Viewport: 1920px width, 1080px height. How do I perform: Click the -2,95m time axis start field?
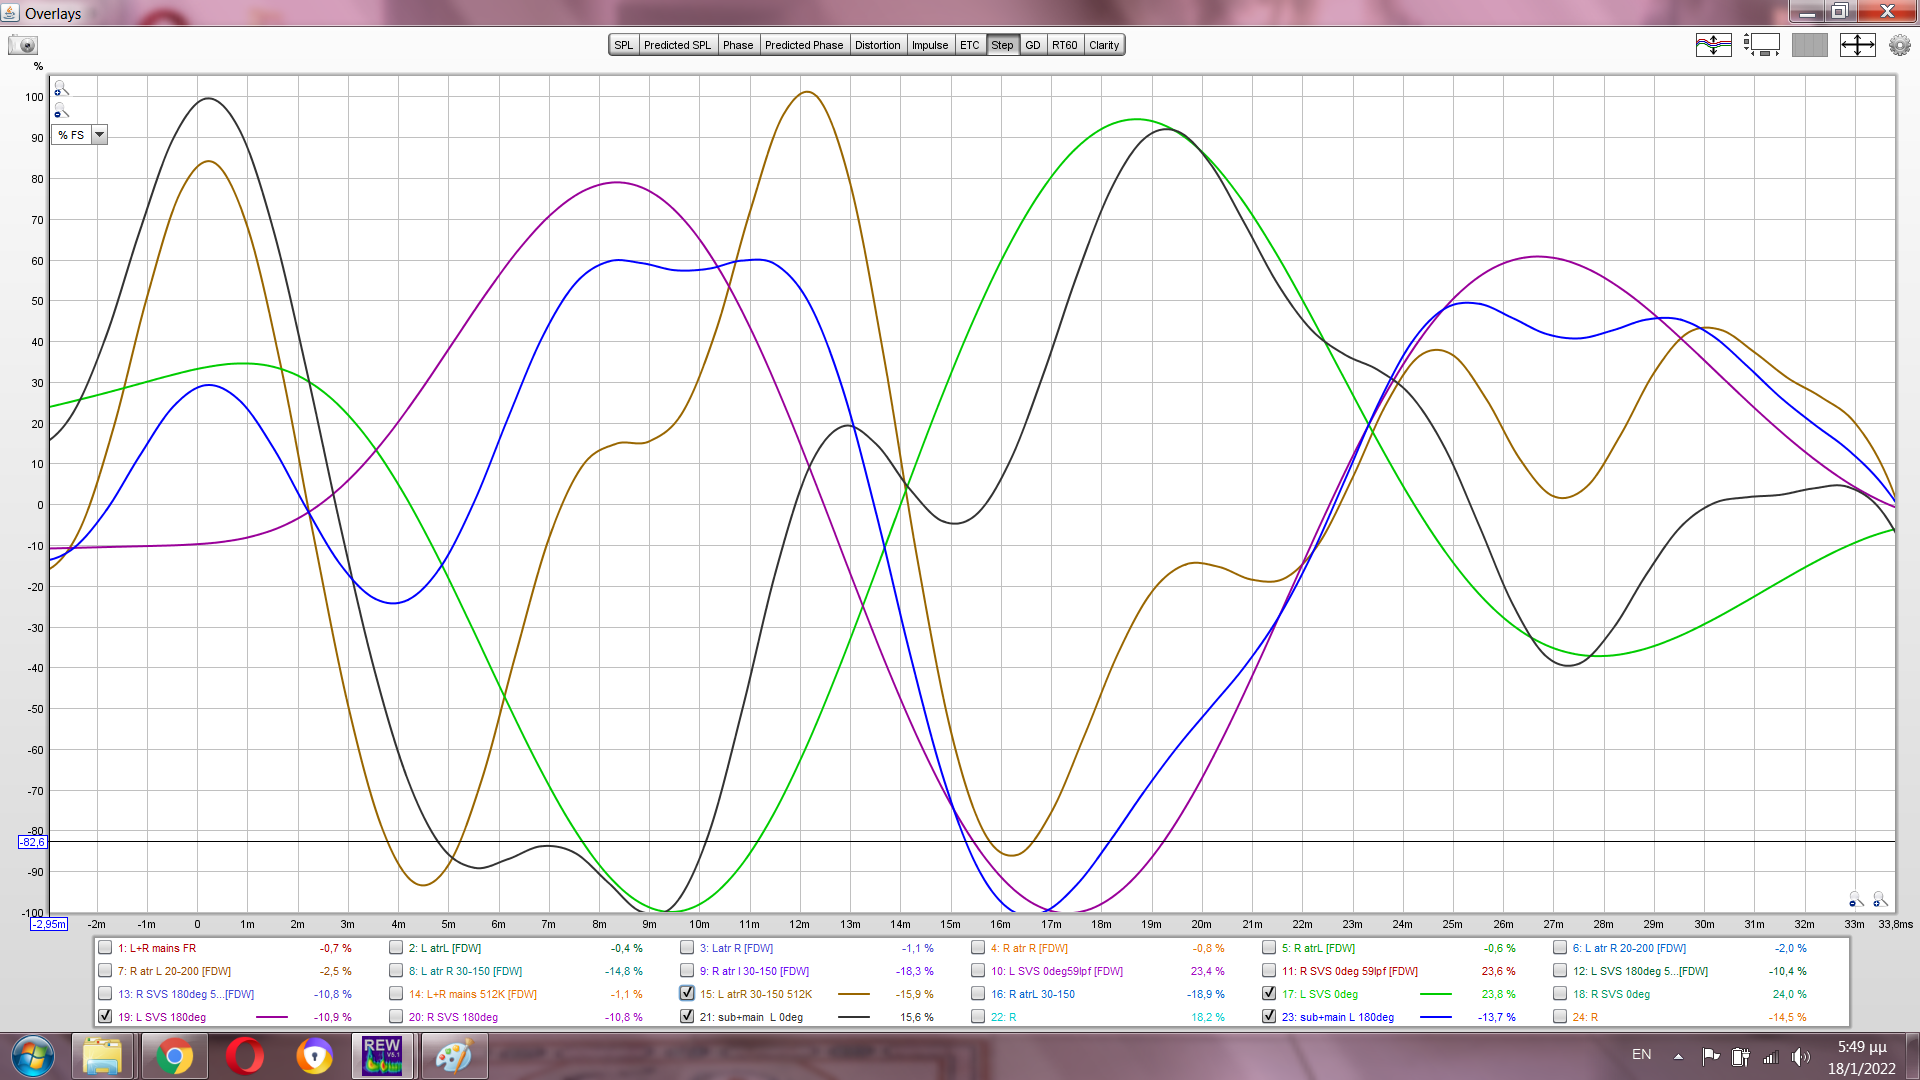coord(49,924)
